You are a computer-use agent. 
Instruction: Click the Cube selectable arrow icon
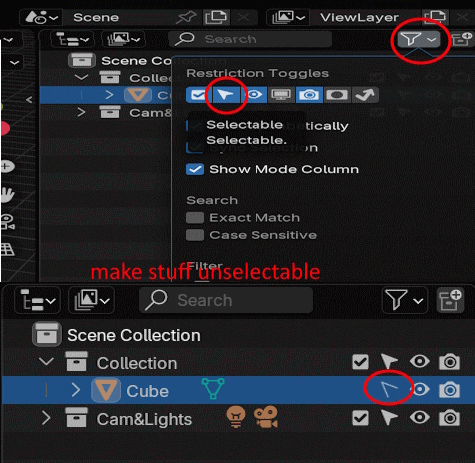[389, 389]
